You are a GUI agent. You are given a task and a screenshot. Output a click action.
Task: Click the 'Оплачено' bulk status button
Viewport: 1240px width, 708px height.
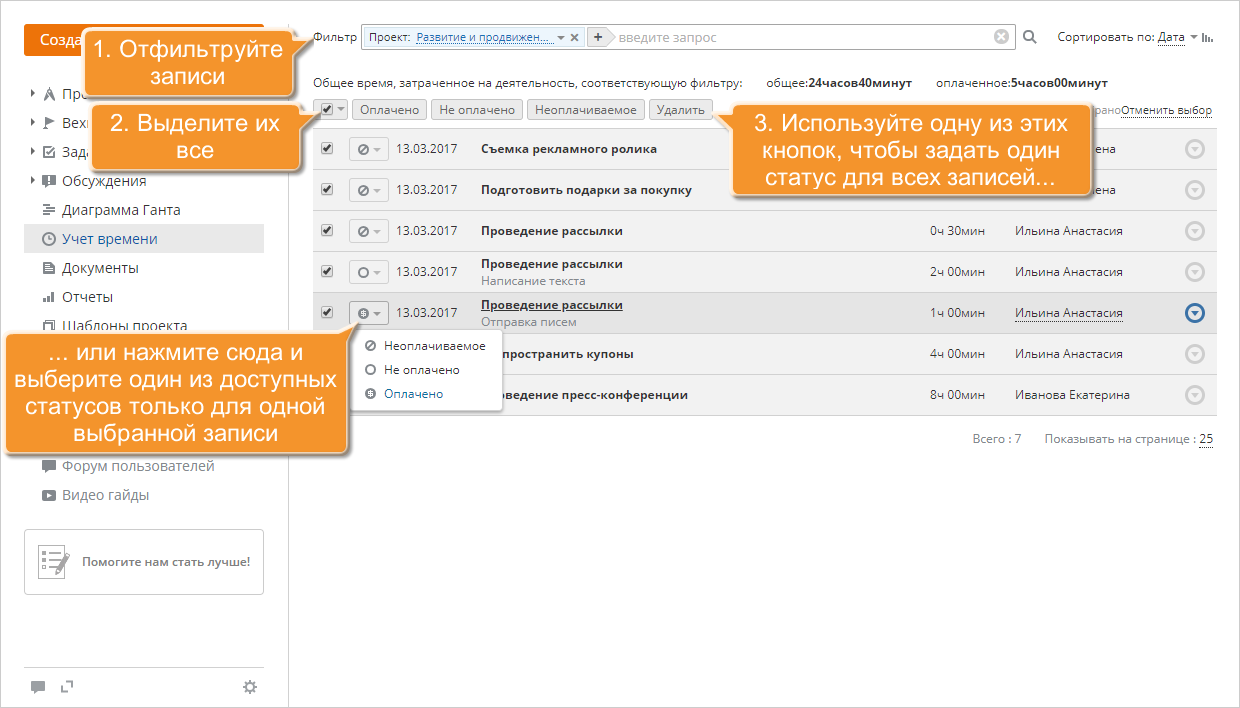389,110
